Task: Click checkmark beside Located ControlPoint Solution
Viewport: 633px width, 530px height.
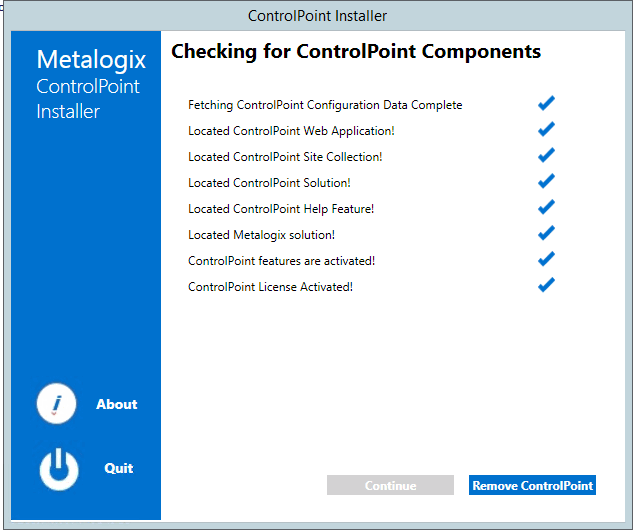Action: coord(546,181)
